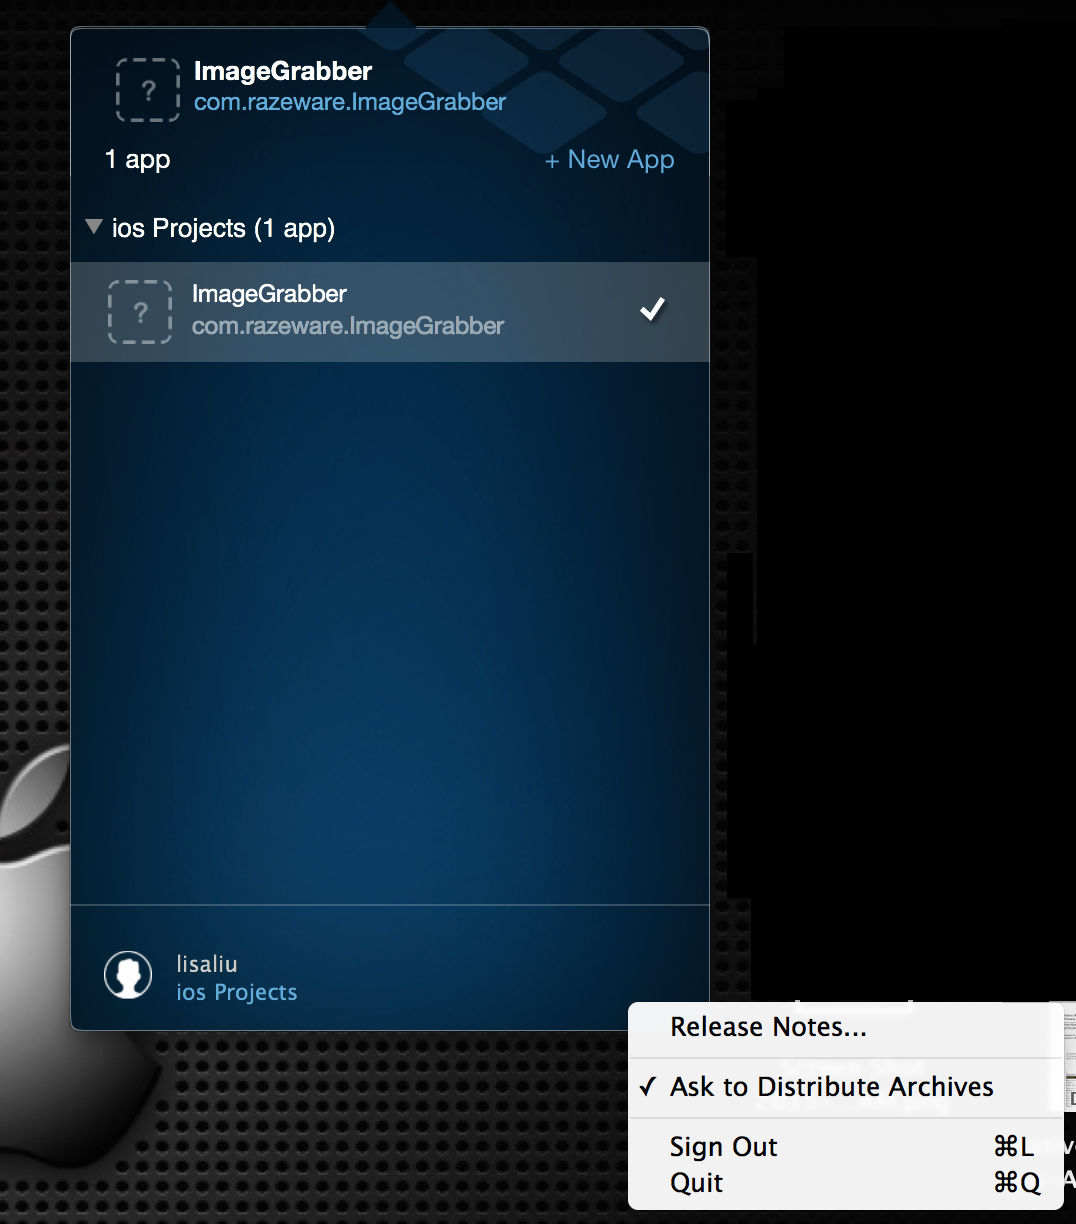
Task: Click the ImageGrabber title in header
Action: (283, 71)
